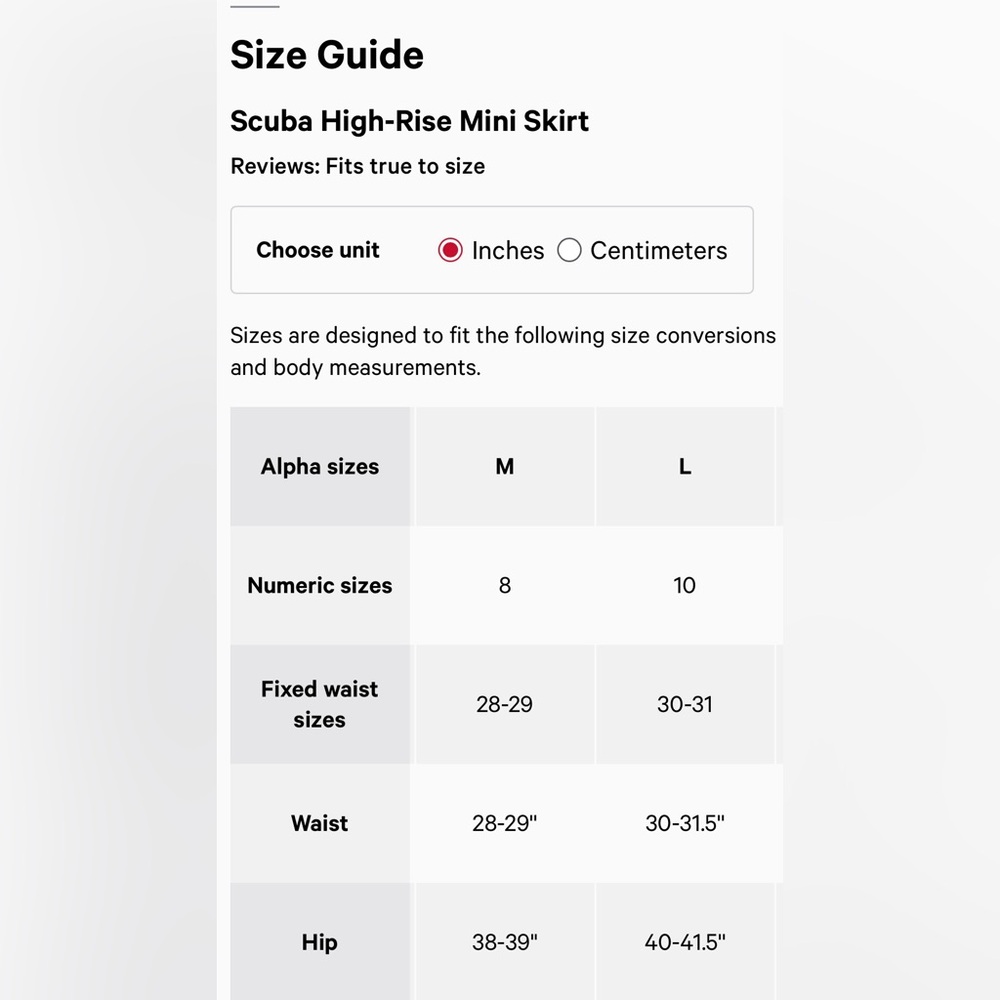Click the Reviews: Fits true to size text
The width and height of the screenshot is (1000, 1000).
(x=357, y=166)
